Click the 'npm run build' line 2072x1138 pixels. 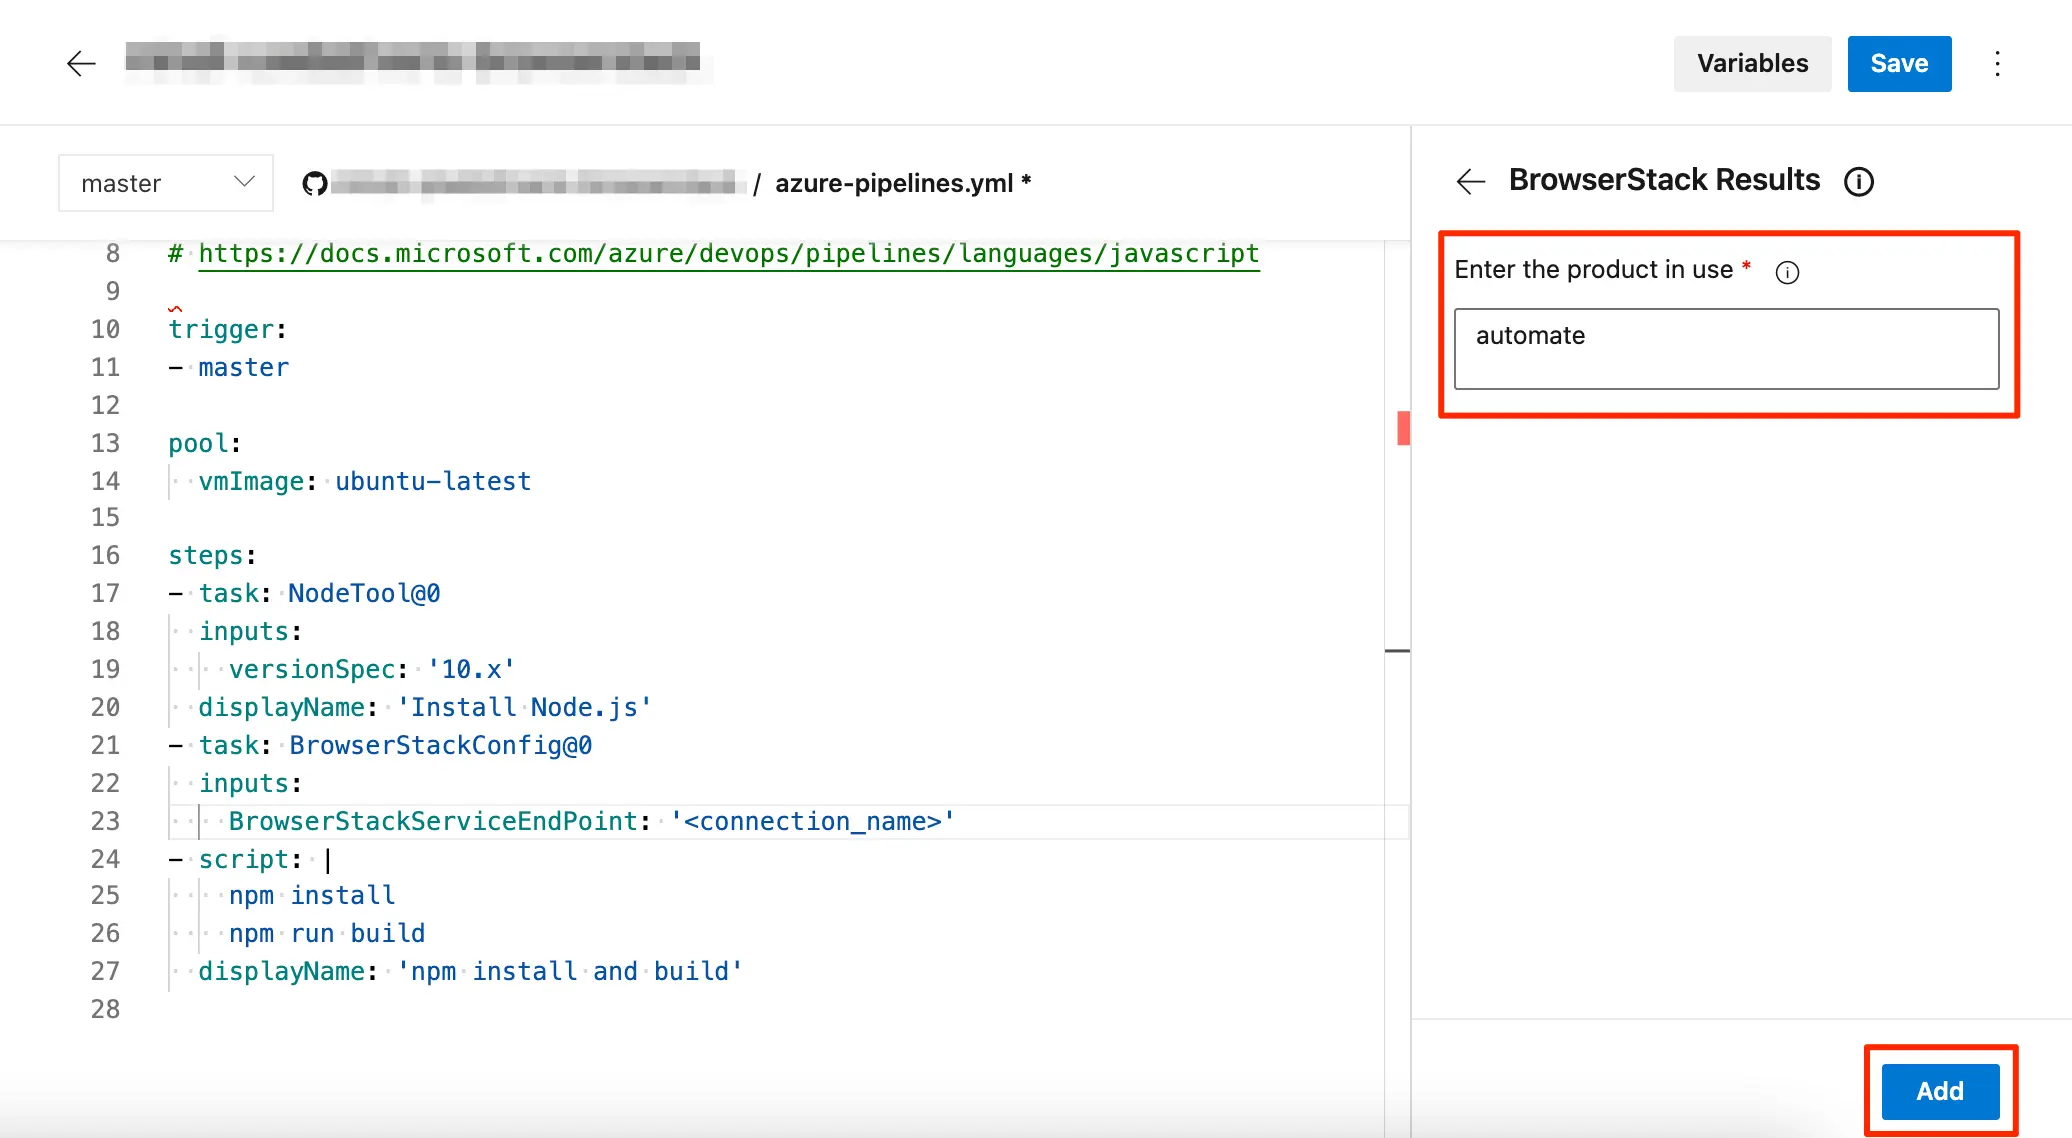tap(327, 934)
